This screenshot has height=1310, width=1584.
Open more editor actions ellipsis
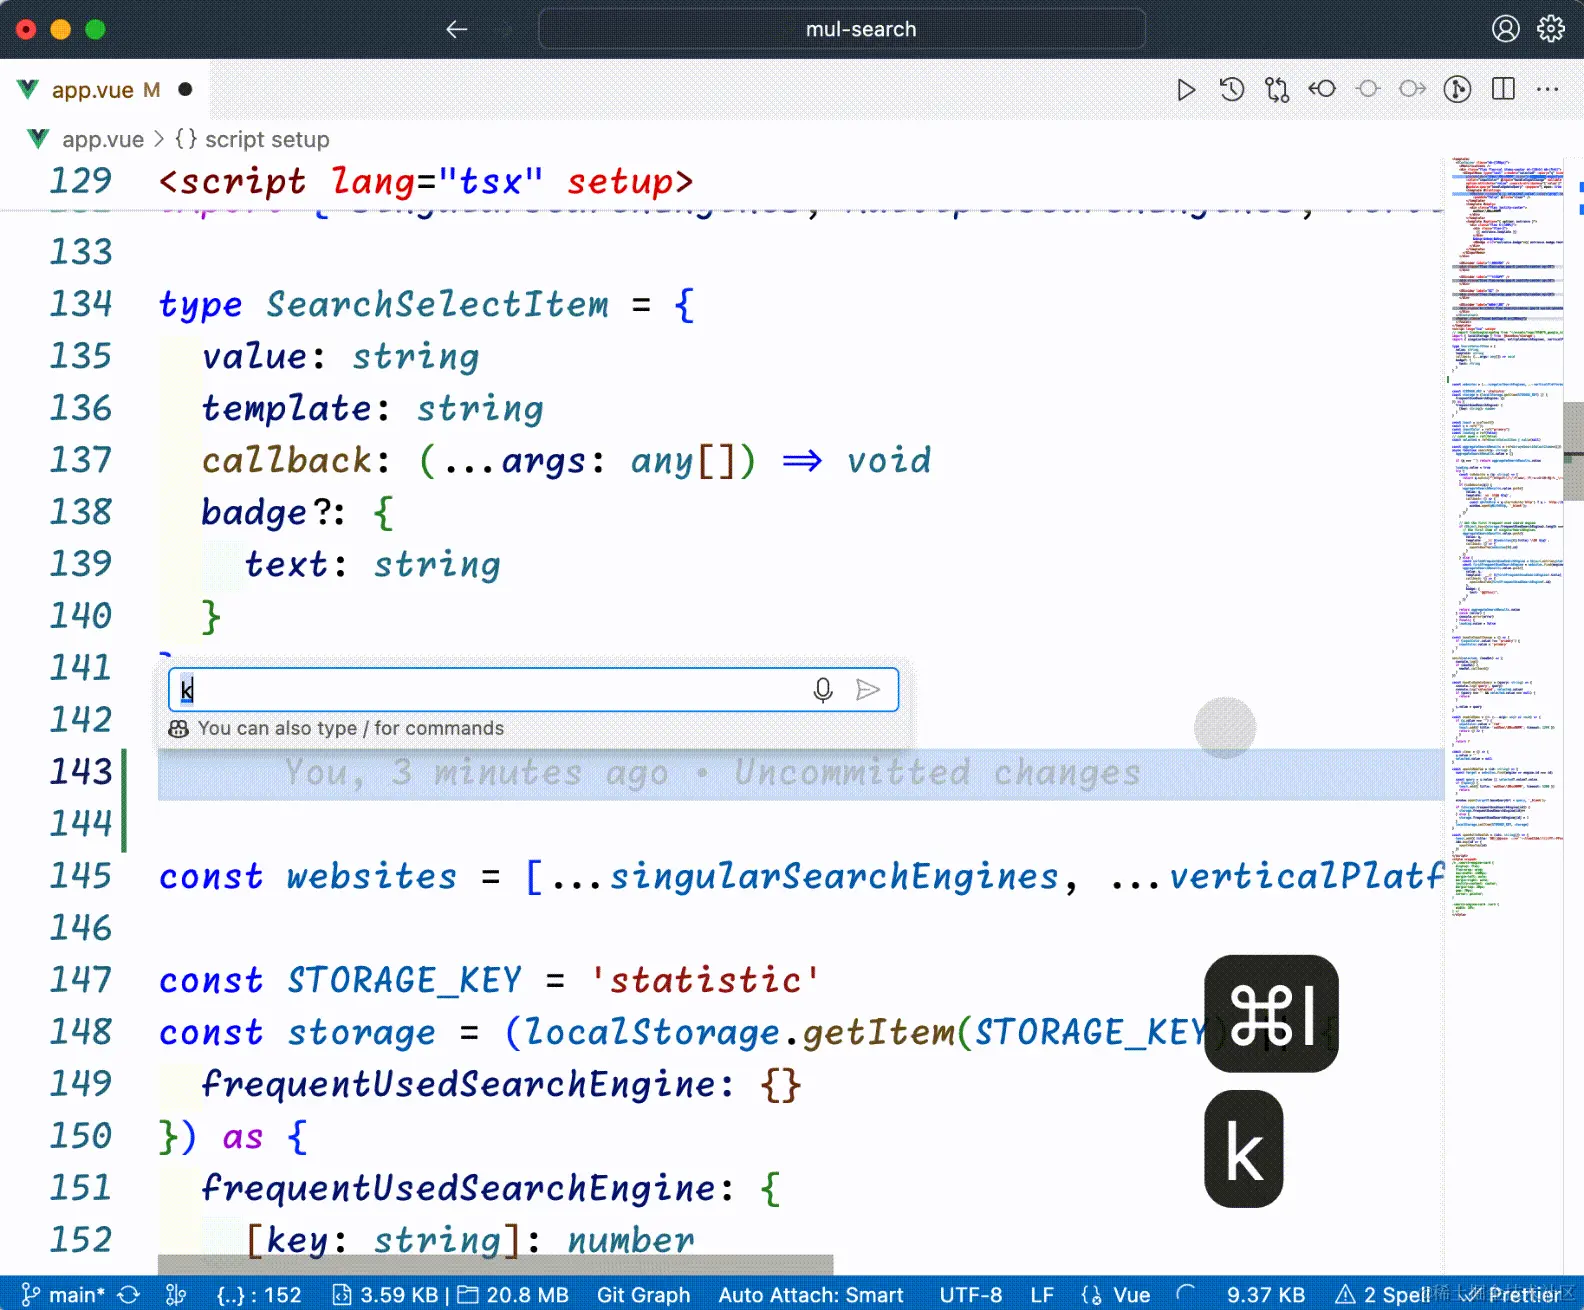click(1548, 89)
